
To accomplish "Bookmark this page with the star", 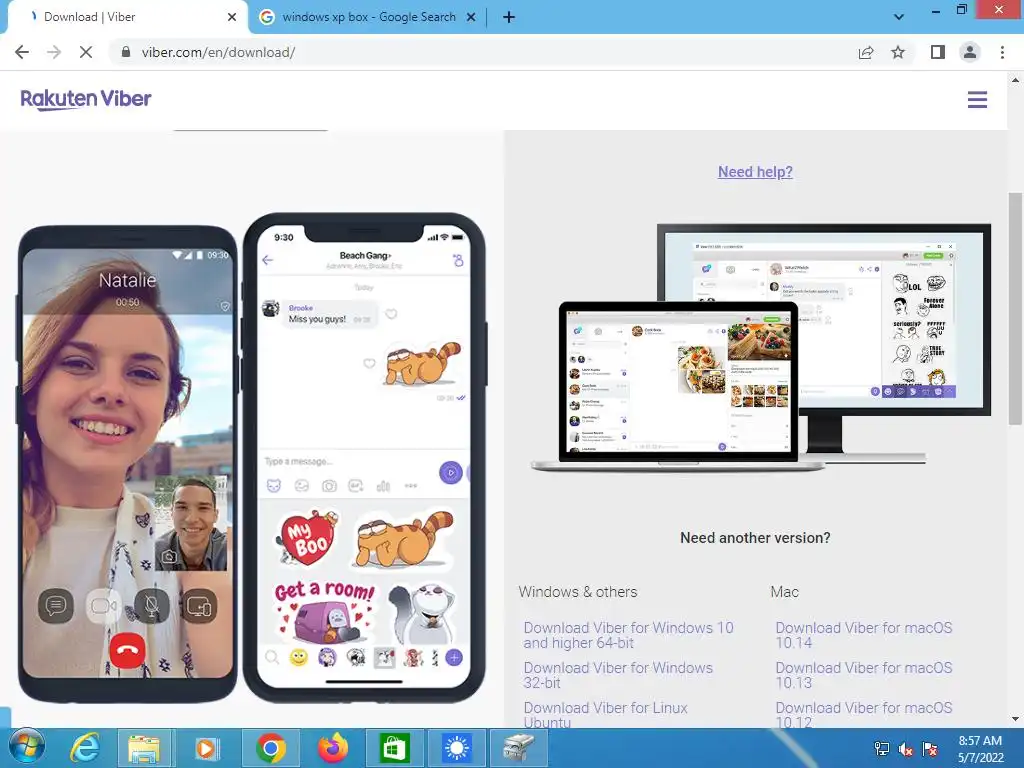I will (898, 52).
